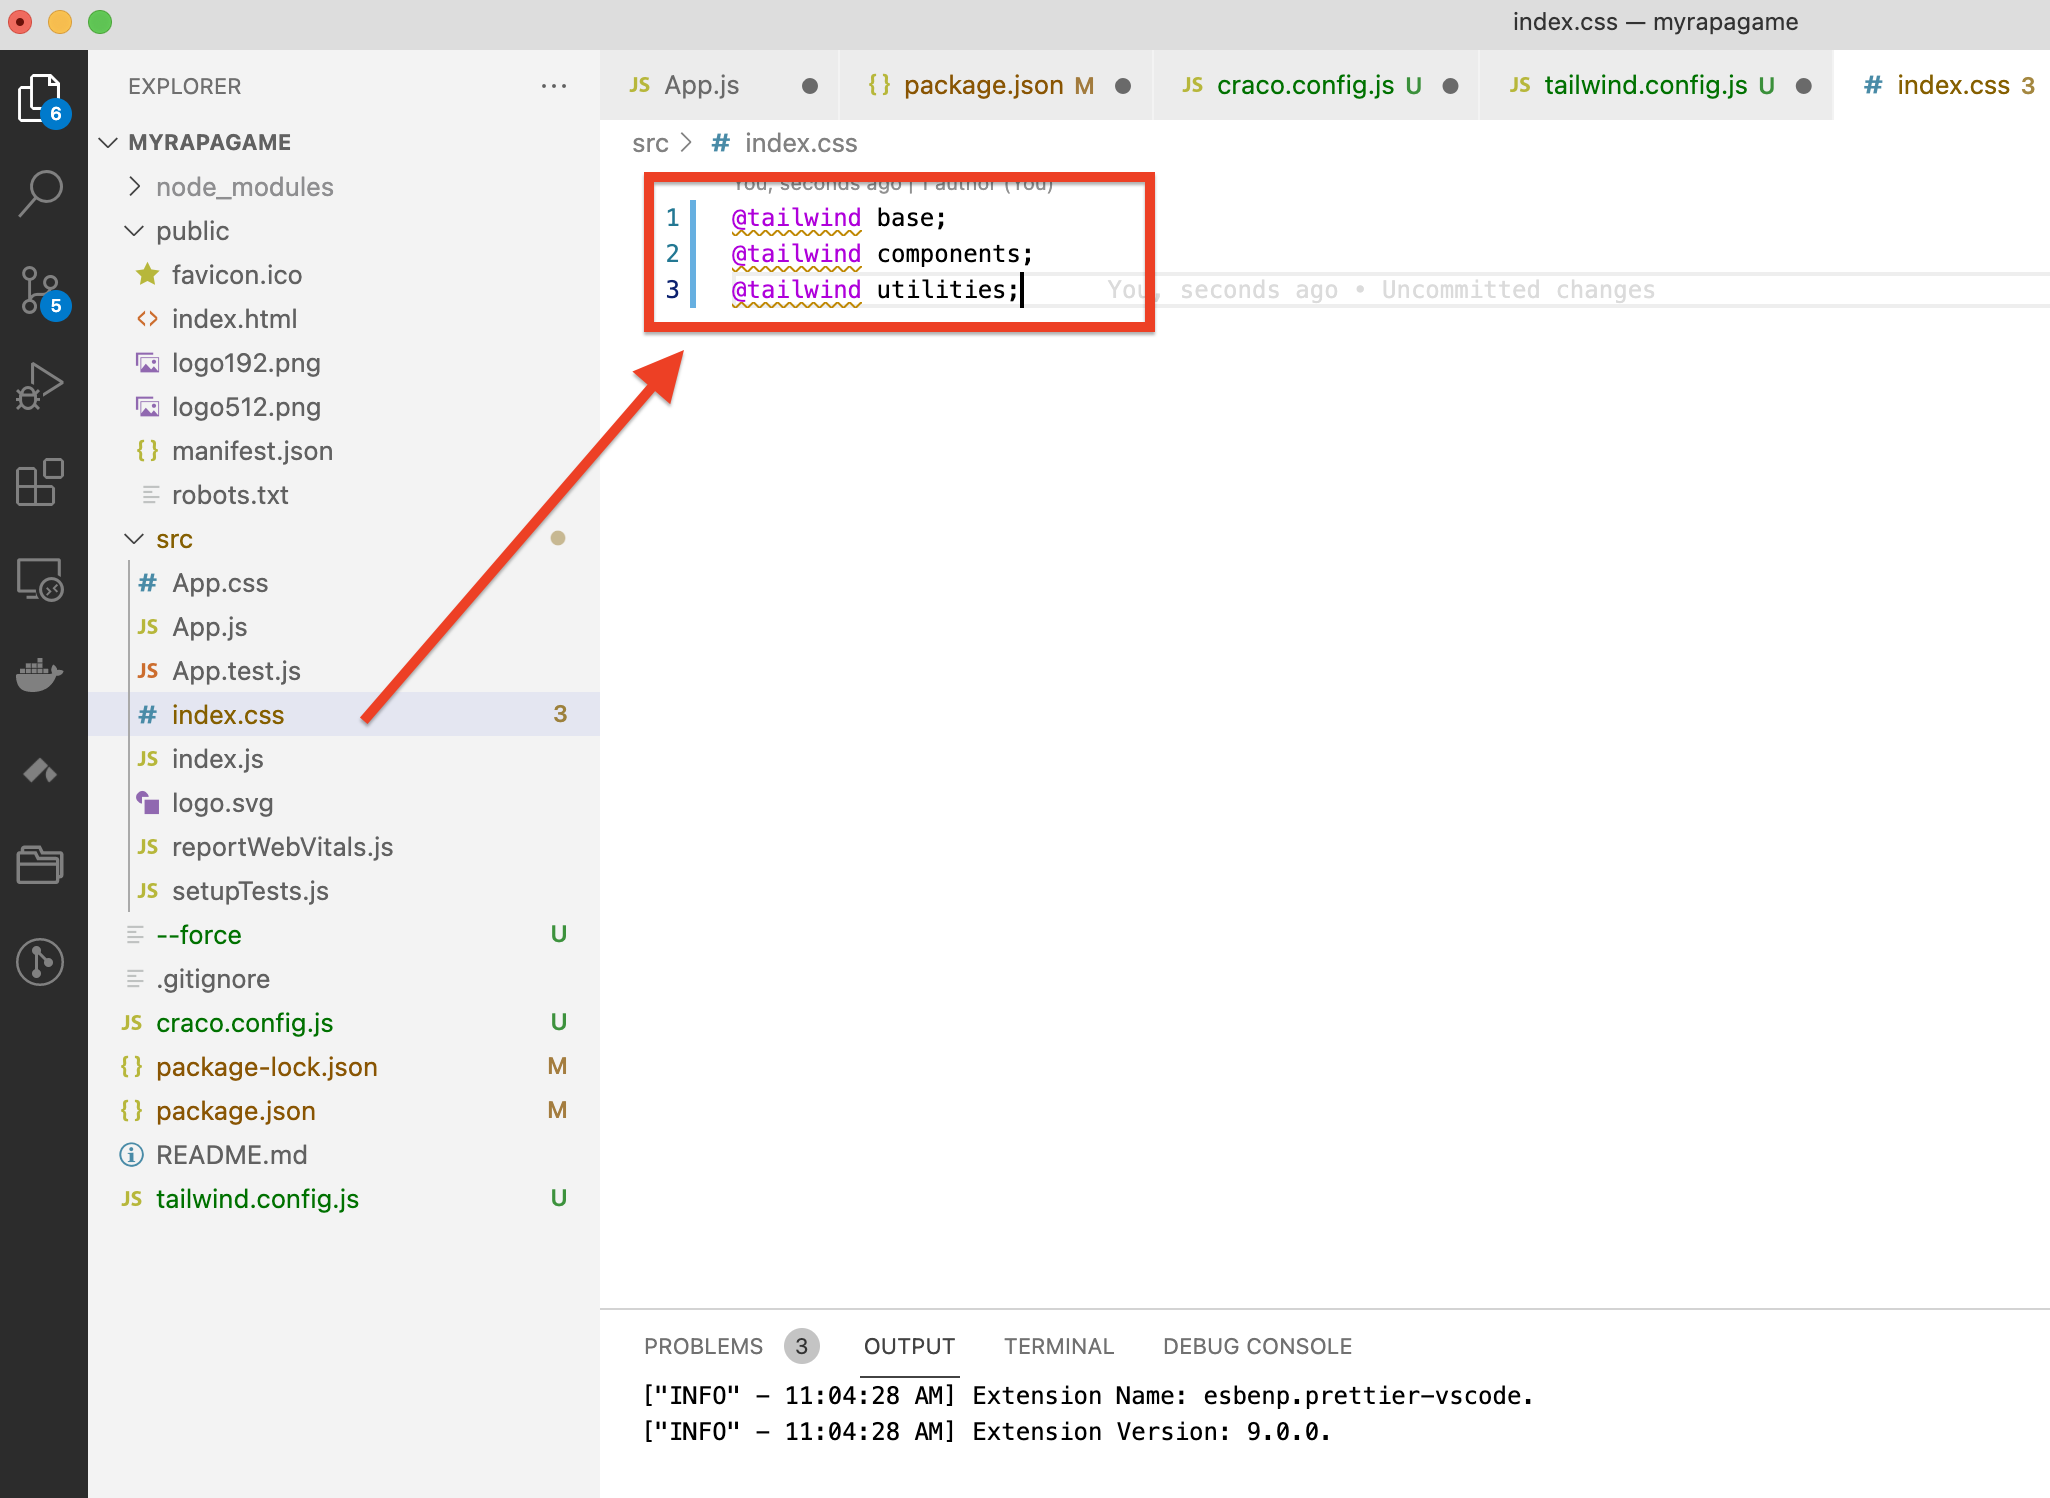Click the src breadcrumb segment
Image resolution: width=2050 pixels, height=1498 pixels.
(x=650, y=144)
